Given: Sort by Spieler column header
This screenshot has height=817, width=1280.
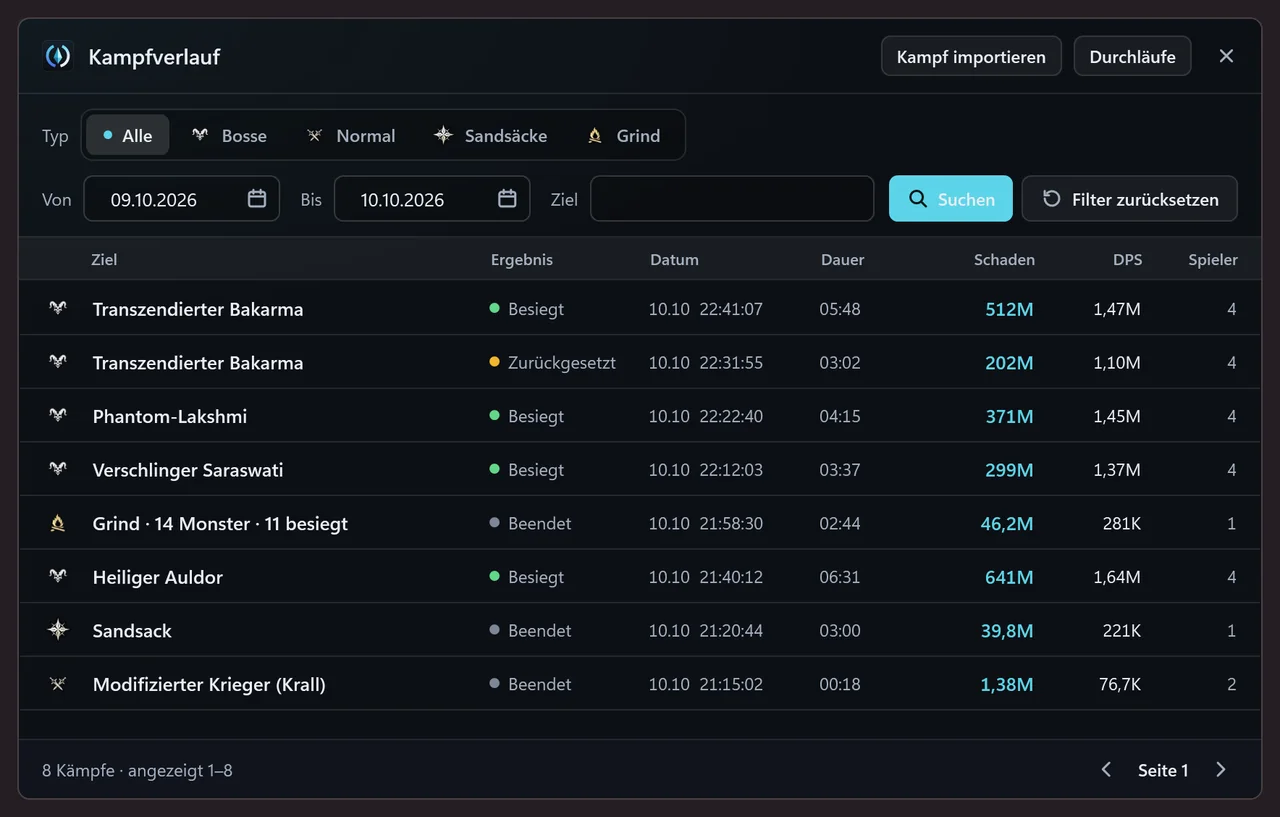Looking at the screenshot, I should point(1213,259).
